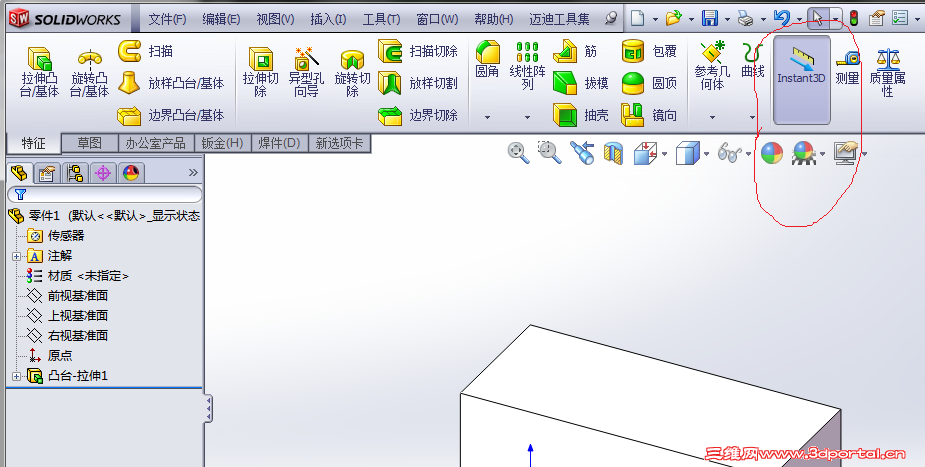This screenshot has width=925, height=467.
Task: Open the 视图(V) menu
Action: [x=275, y=19]
